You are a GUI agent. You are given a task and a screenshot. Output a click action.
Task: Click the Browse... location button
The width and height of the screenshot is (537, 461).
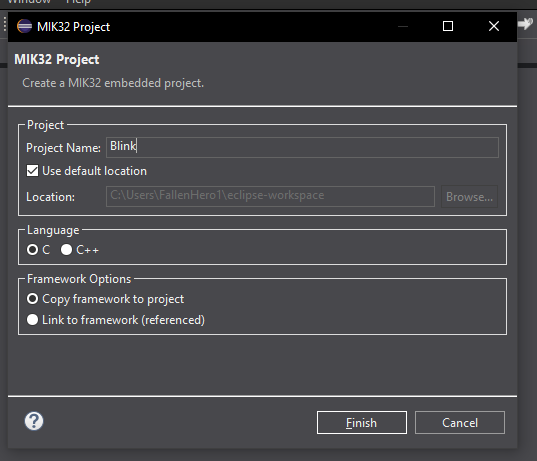click(469, 197)
